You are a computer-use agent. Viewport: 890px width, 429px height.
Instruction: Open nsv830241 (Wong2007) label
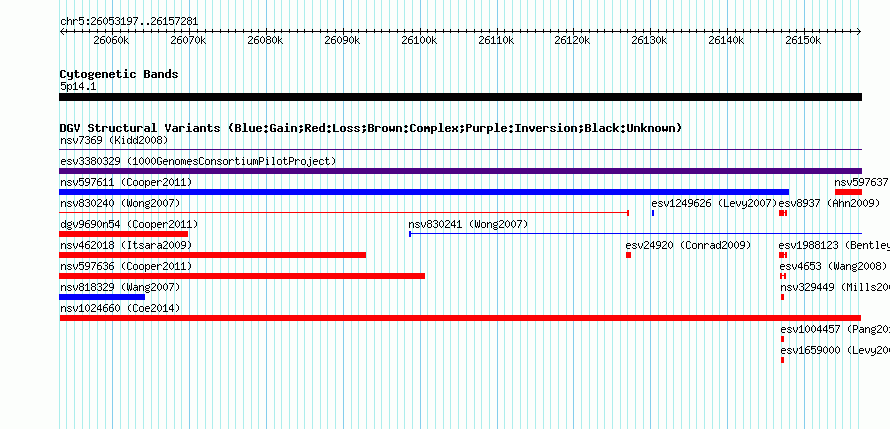pyautogui.click(x=468, y=224)
